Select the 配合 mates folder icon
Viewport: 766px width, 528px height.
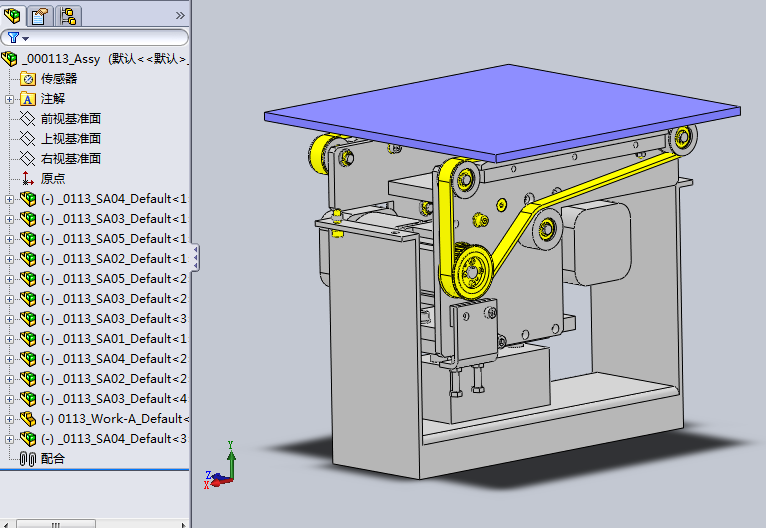tap(28, 458)
